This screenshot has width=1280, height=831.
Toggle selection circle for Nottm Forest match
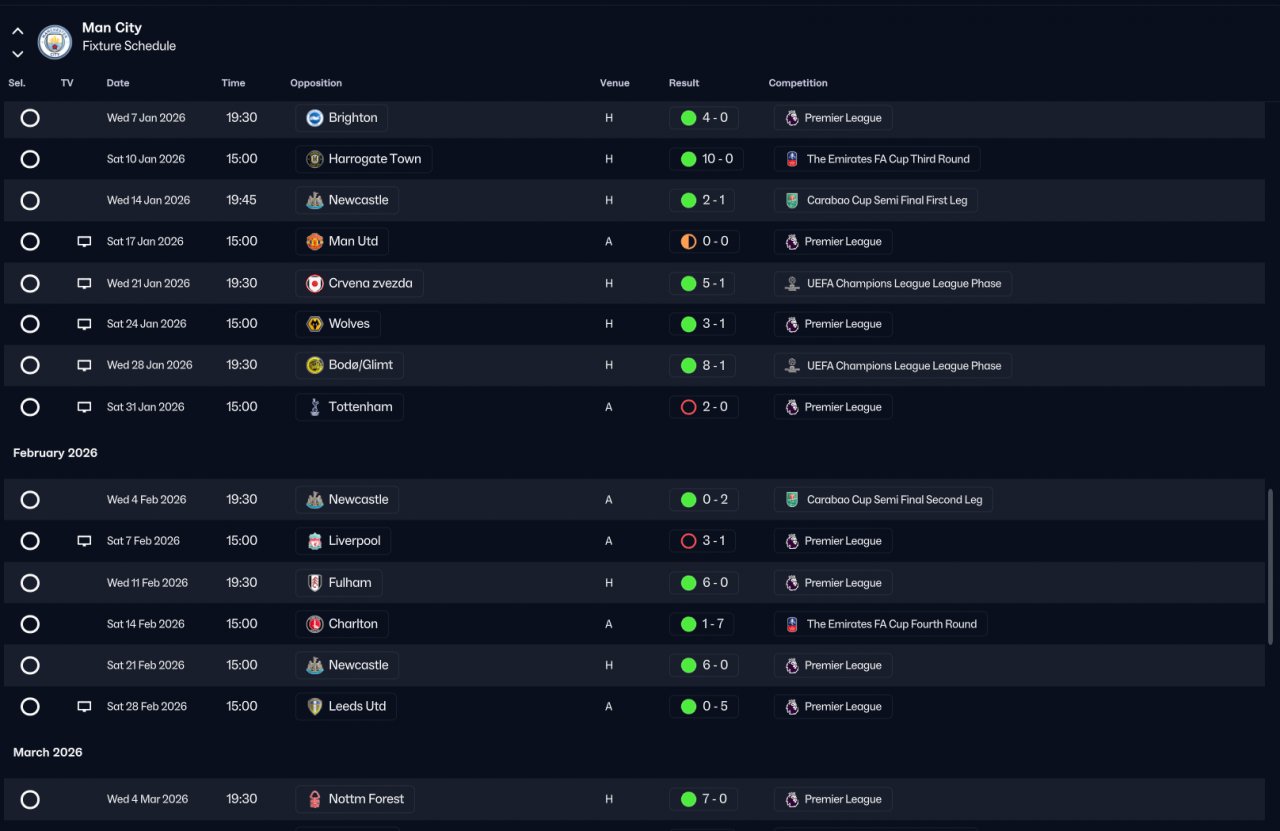[x=30, y=799]
